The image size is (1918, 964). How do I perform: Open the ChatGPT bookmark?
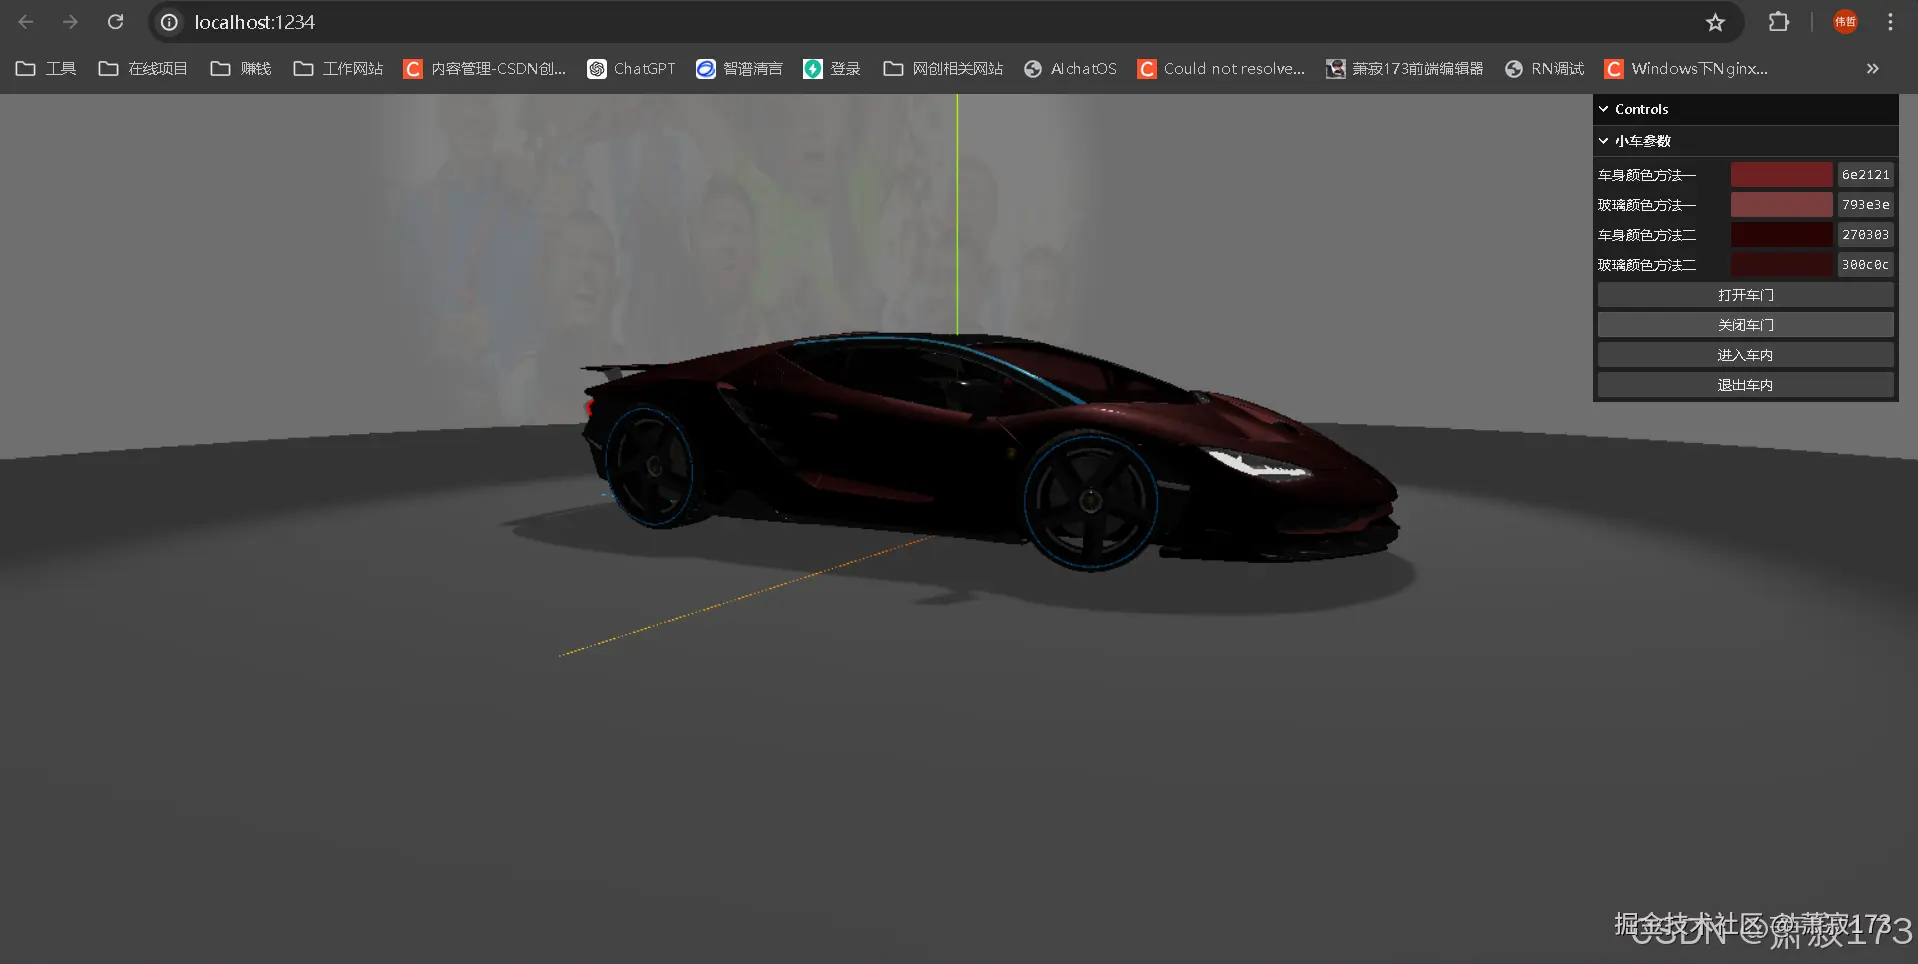click(631, 69)
